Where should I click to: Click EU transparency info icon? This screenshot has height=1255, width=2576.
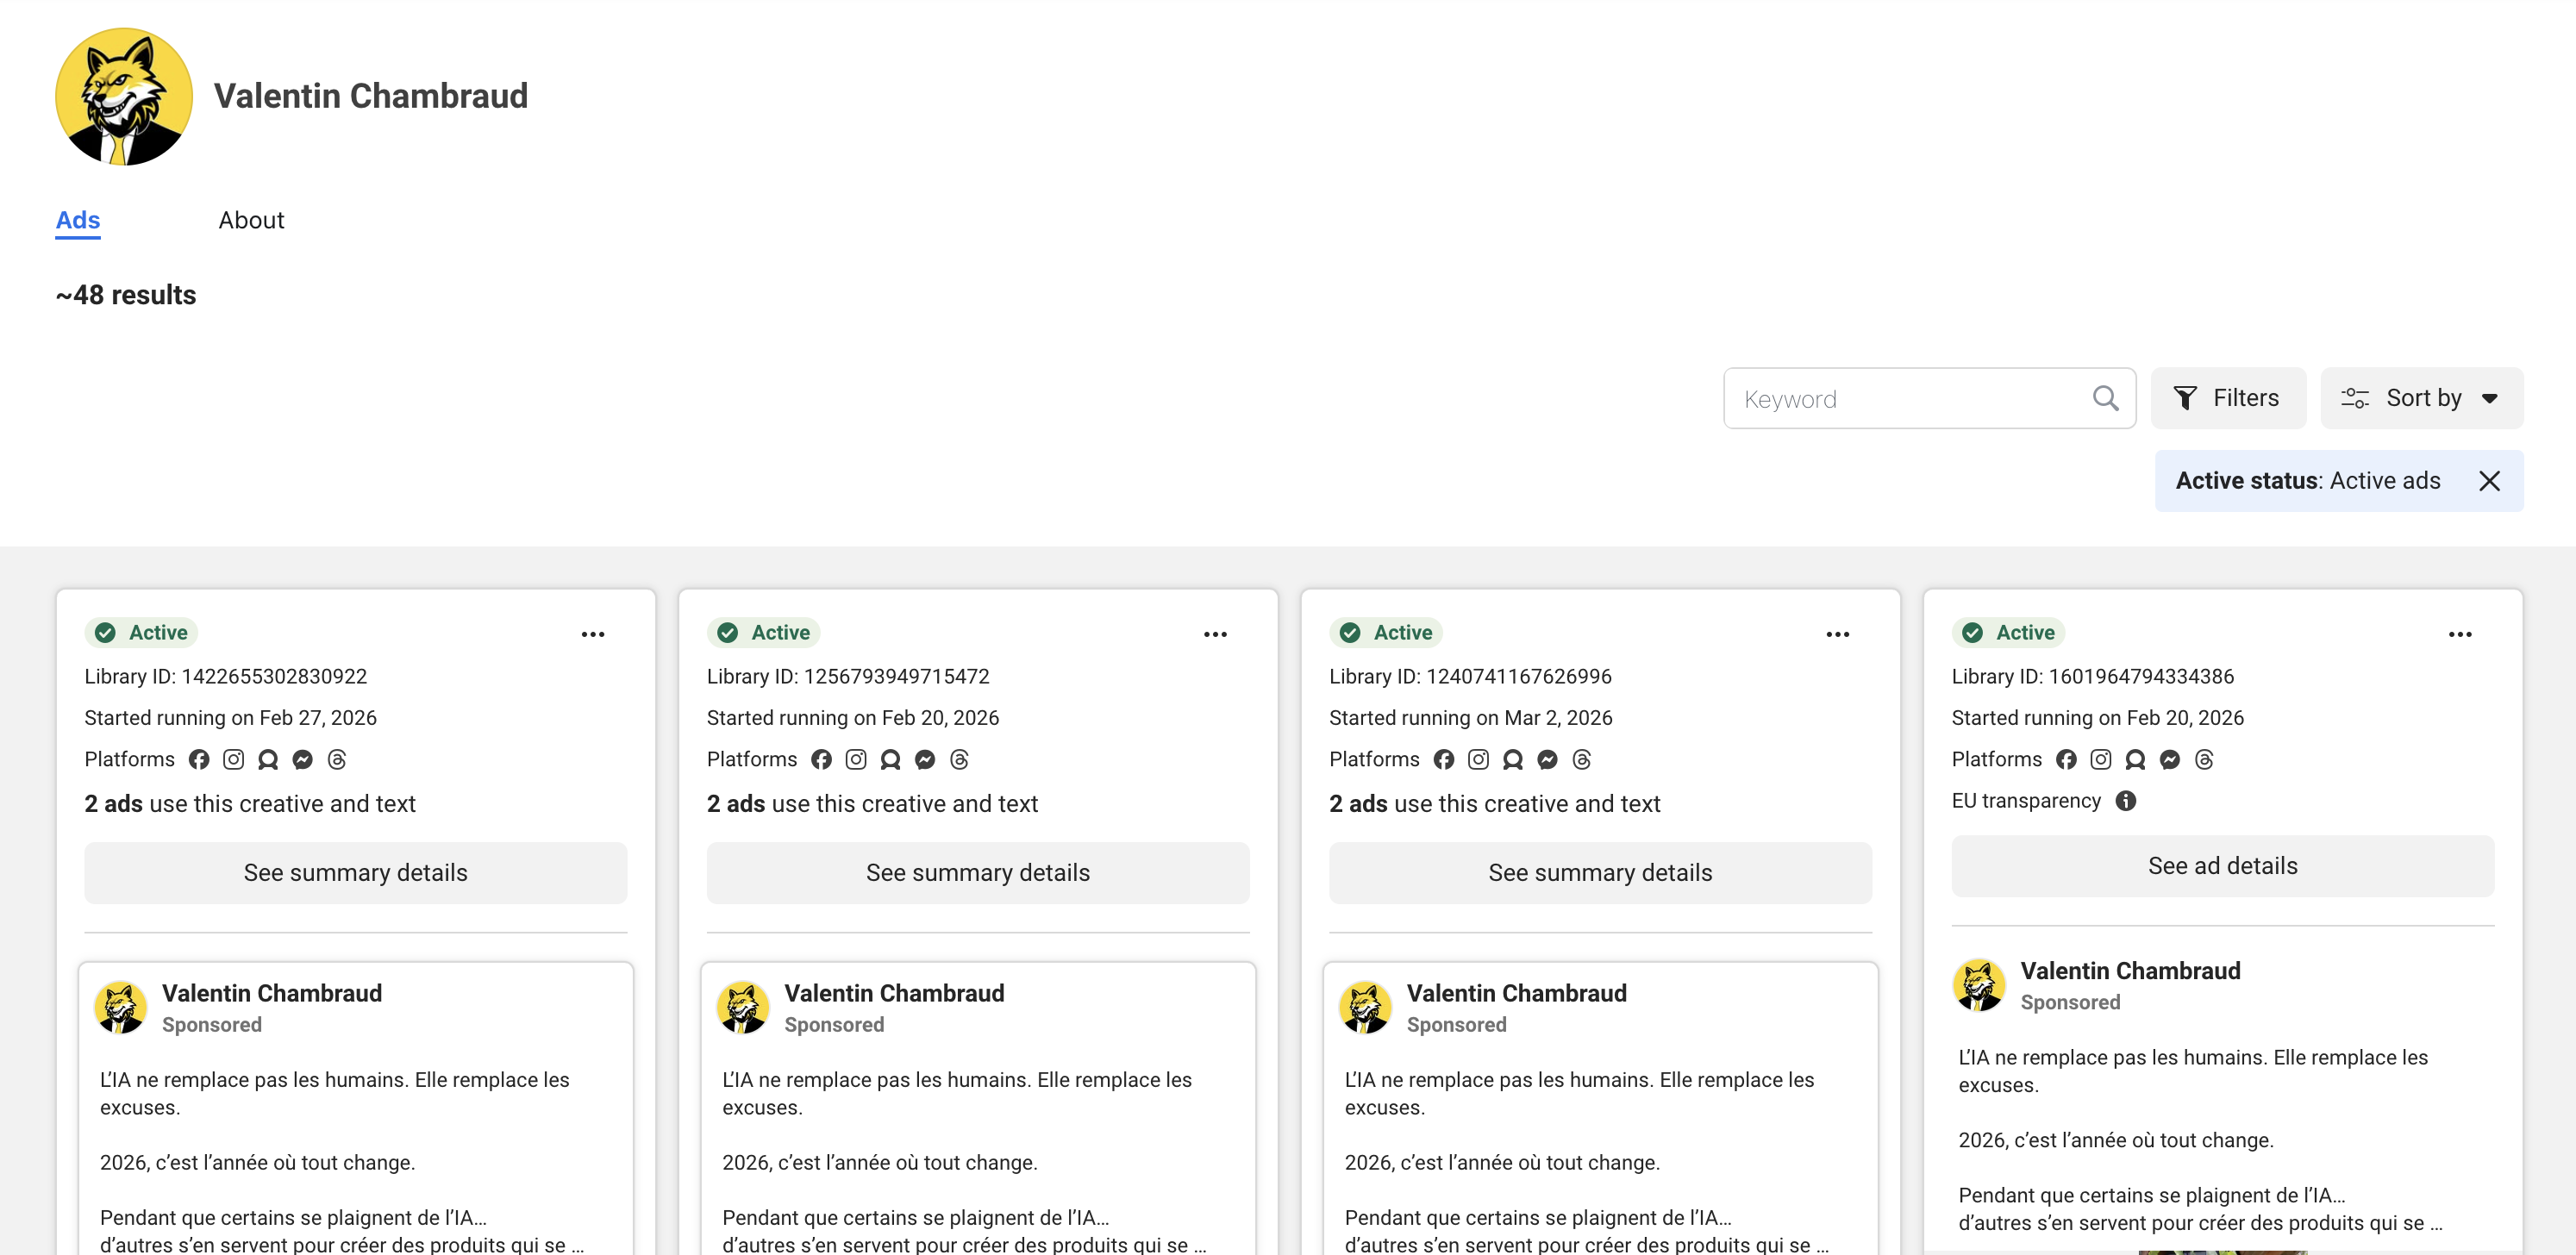[x=2126, y=801]
